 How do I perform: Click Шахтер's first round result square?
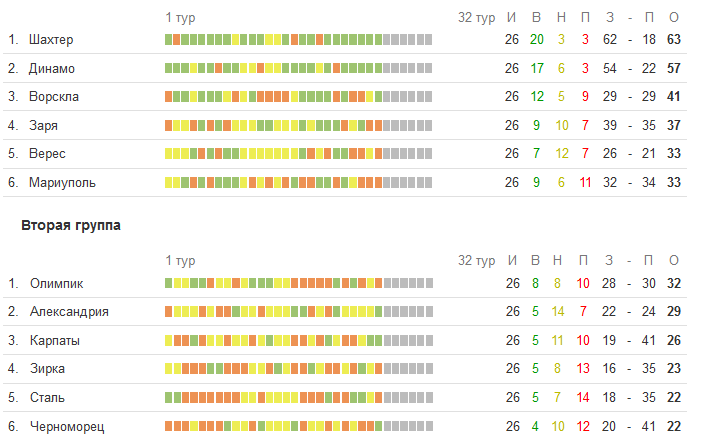(x=169, y=40)
